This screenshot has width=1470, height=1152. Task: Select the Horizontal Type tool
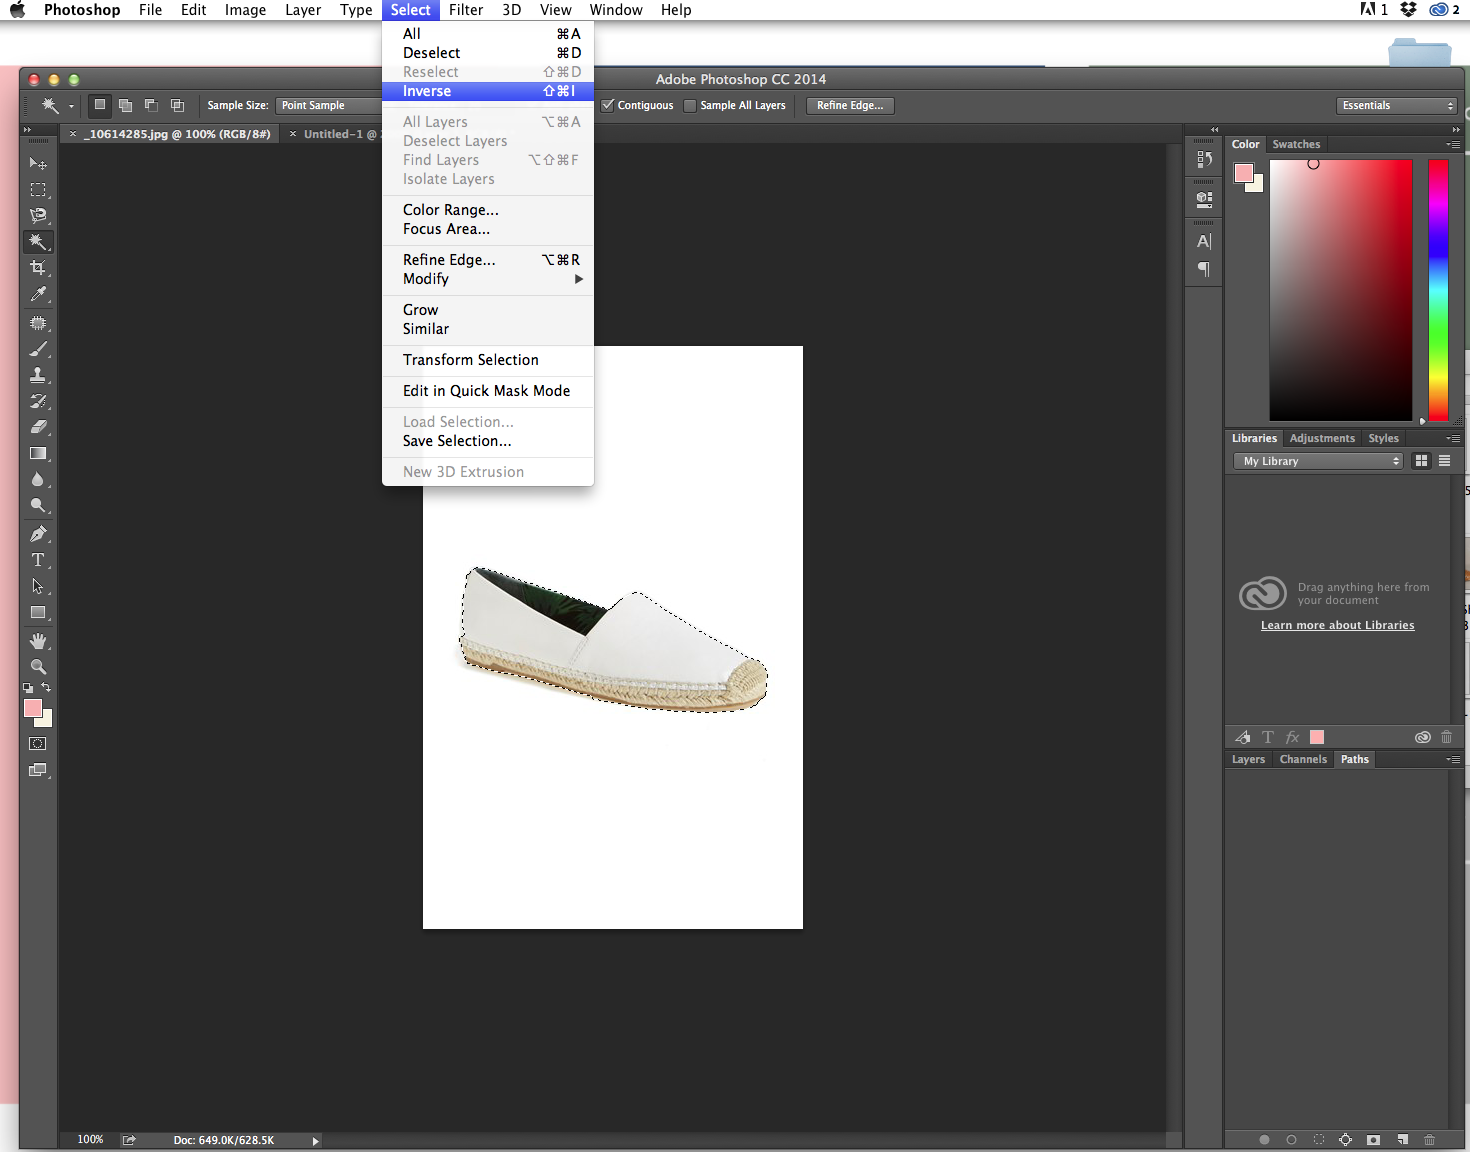[x=38, y=560]
